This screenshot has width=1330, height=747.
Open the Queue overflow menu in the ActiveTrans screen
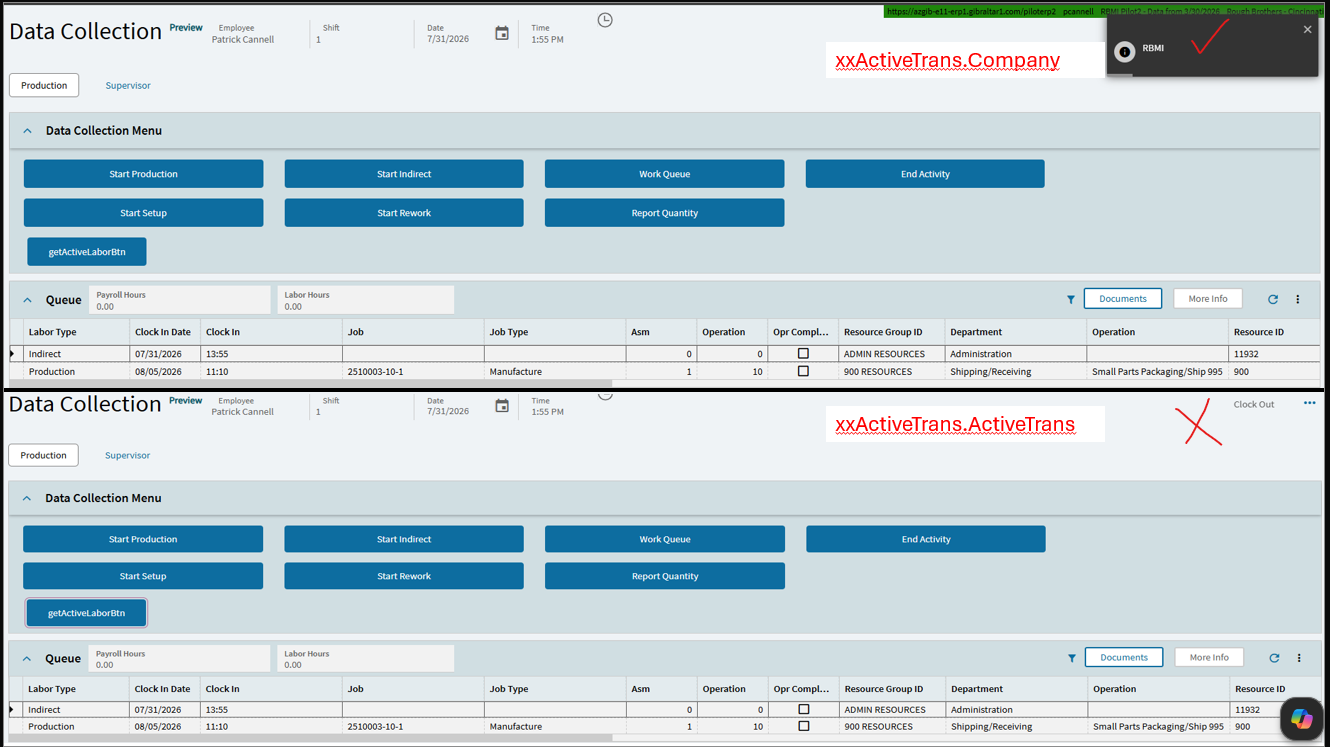[x=1299, y=658]
